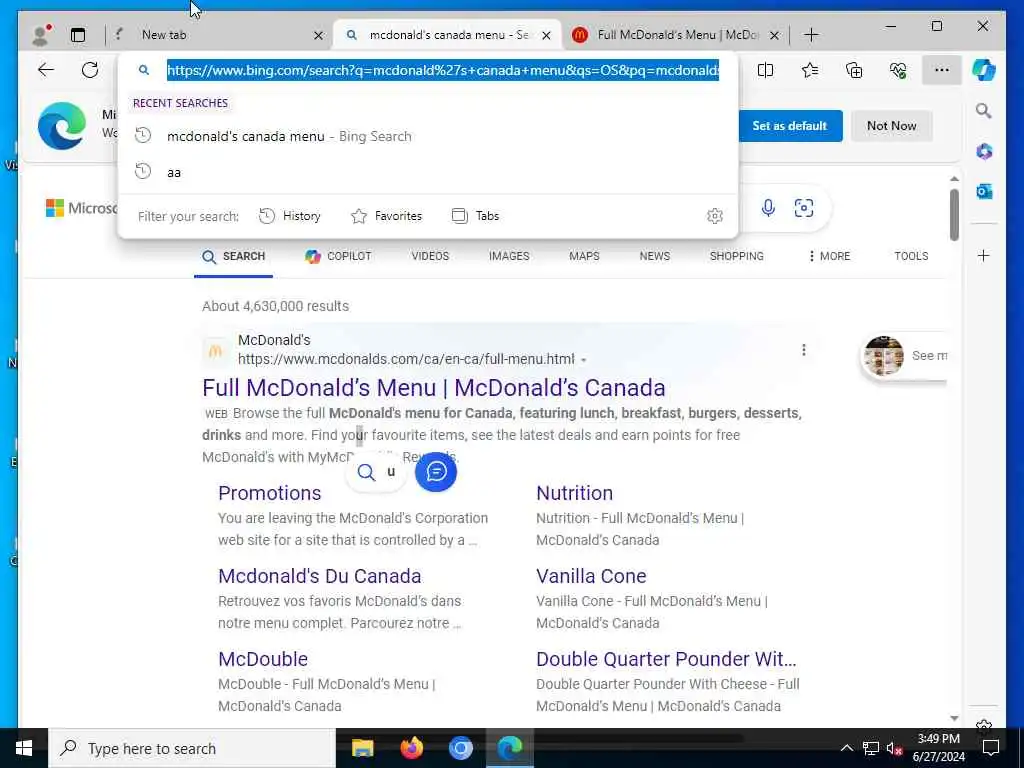Image resolution: width=1024 pixels, height=768 pixels.
Task: Click sidebar search magnifier icon
Action: 984,111
